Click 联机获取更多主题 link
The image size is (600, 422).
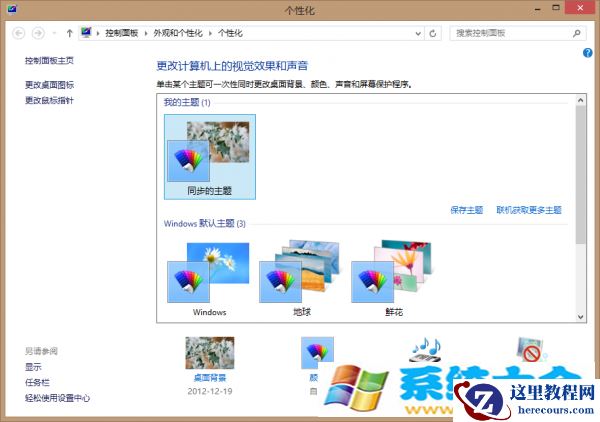click(528, 210)
